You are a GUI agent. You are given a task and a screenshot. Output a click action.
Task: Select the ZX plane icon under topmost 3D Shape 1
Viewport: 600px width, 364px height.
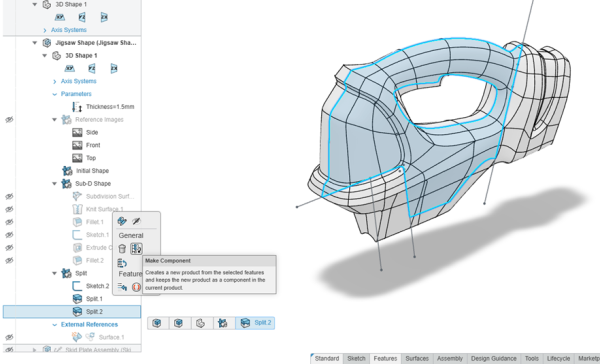tap(104, 17)
